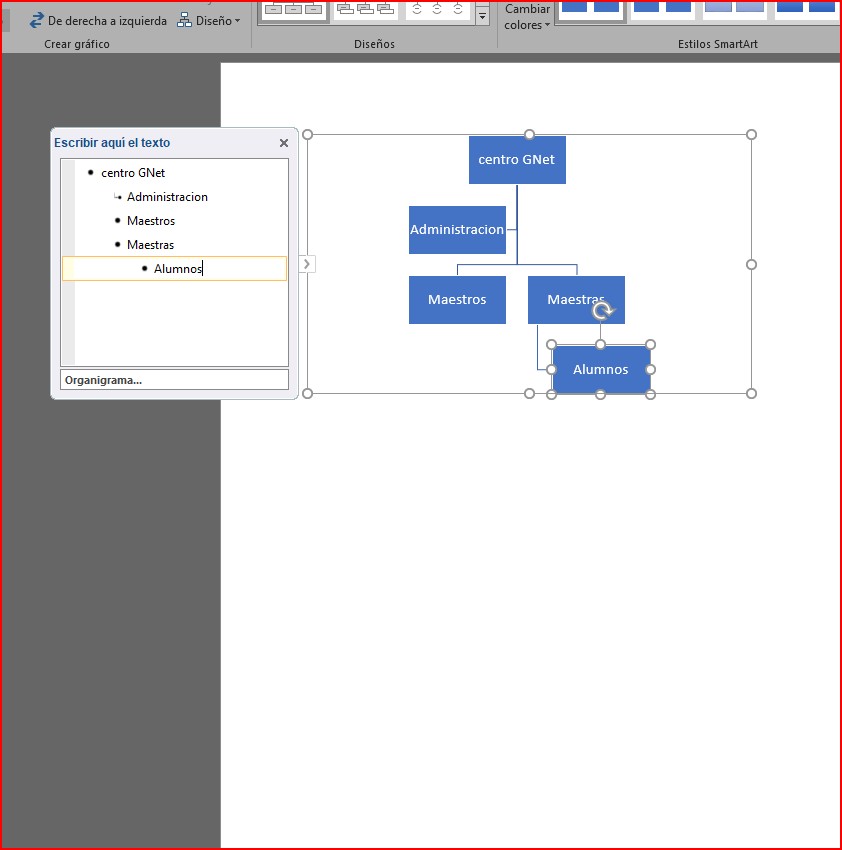Select the first layout thumbnail in Diseños

293,9
